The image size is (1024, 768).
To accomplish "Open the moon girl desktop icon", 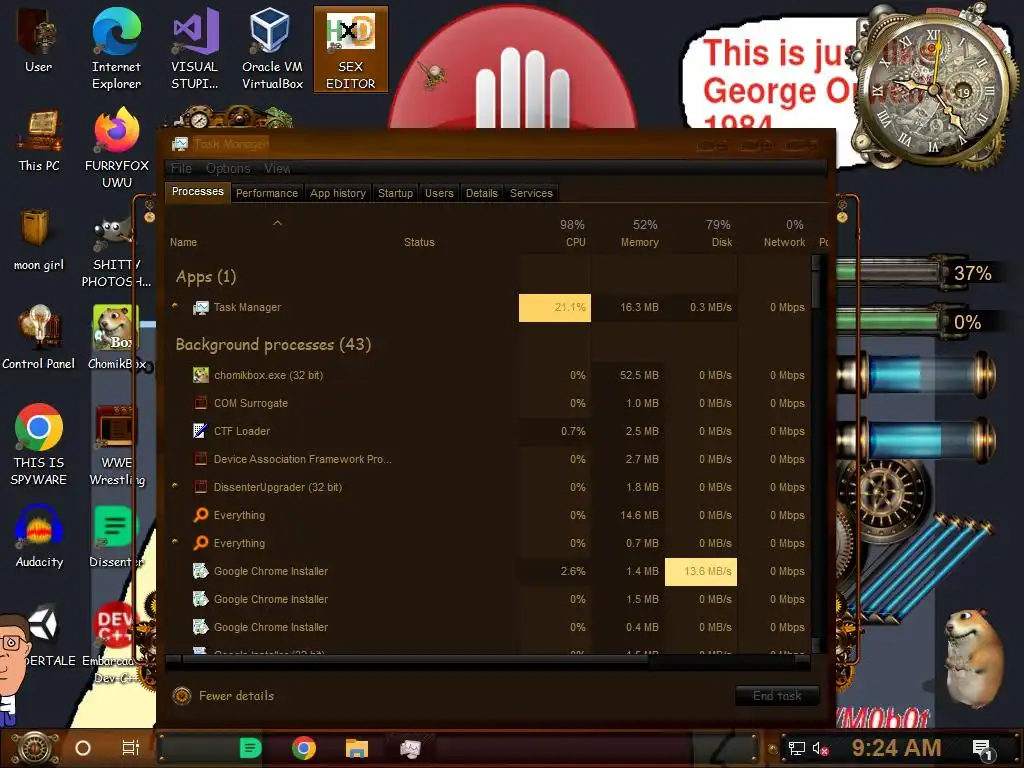I will click(x=39, y=240).
